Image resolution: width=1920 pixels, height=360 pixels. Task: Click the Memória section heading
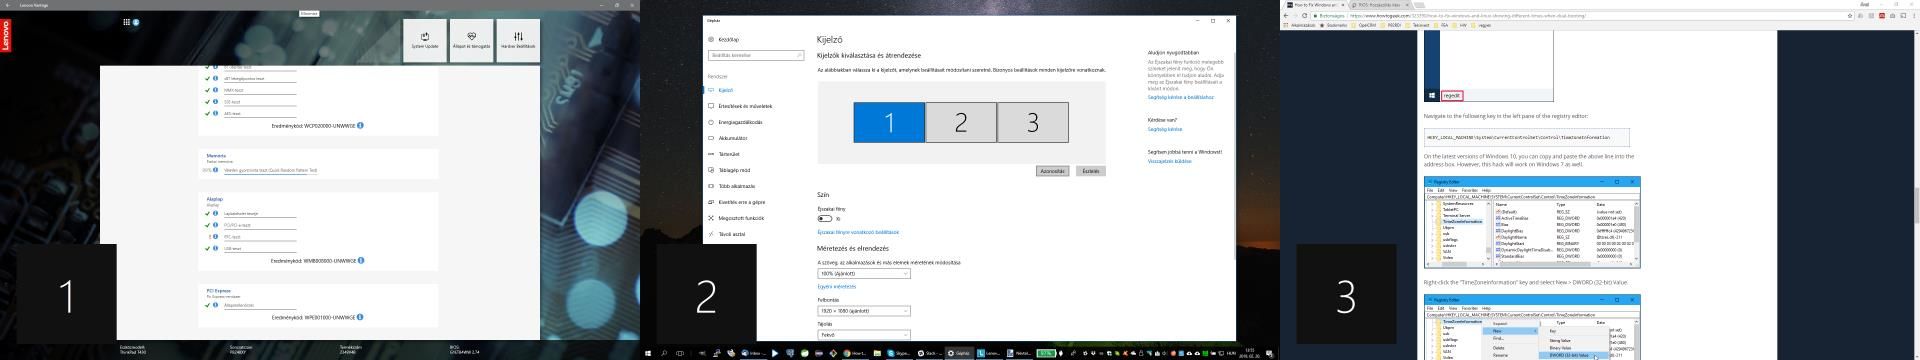click(215, 156)
